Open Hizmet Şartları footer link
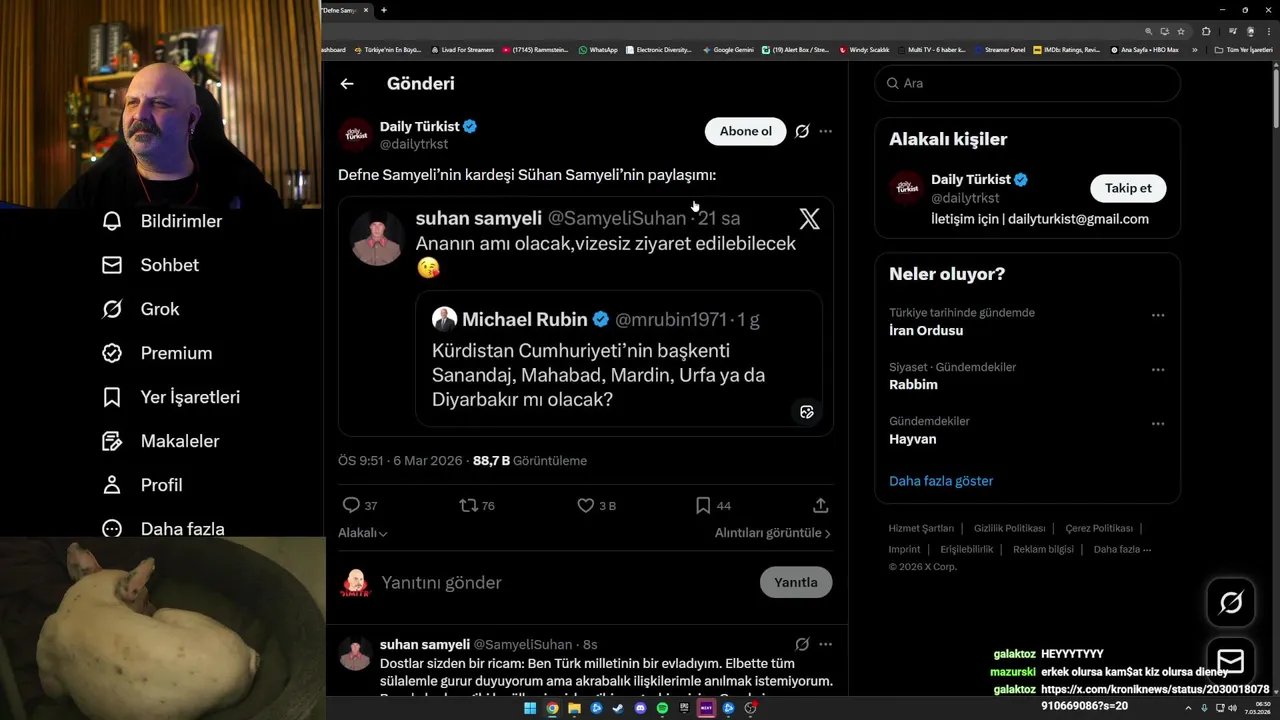This screenshot has width=1280, height=720. coord(921,528)
